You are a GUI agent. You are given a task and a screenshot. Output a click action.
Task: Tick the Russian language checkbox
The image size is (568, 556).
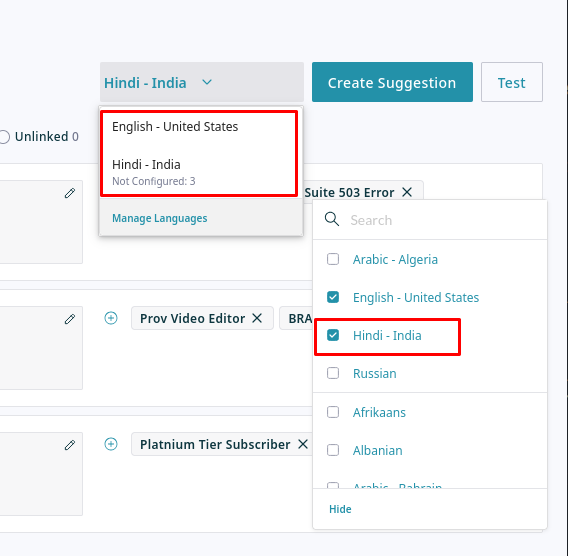tap(333, 373)
